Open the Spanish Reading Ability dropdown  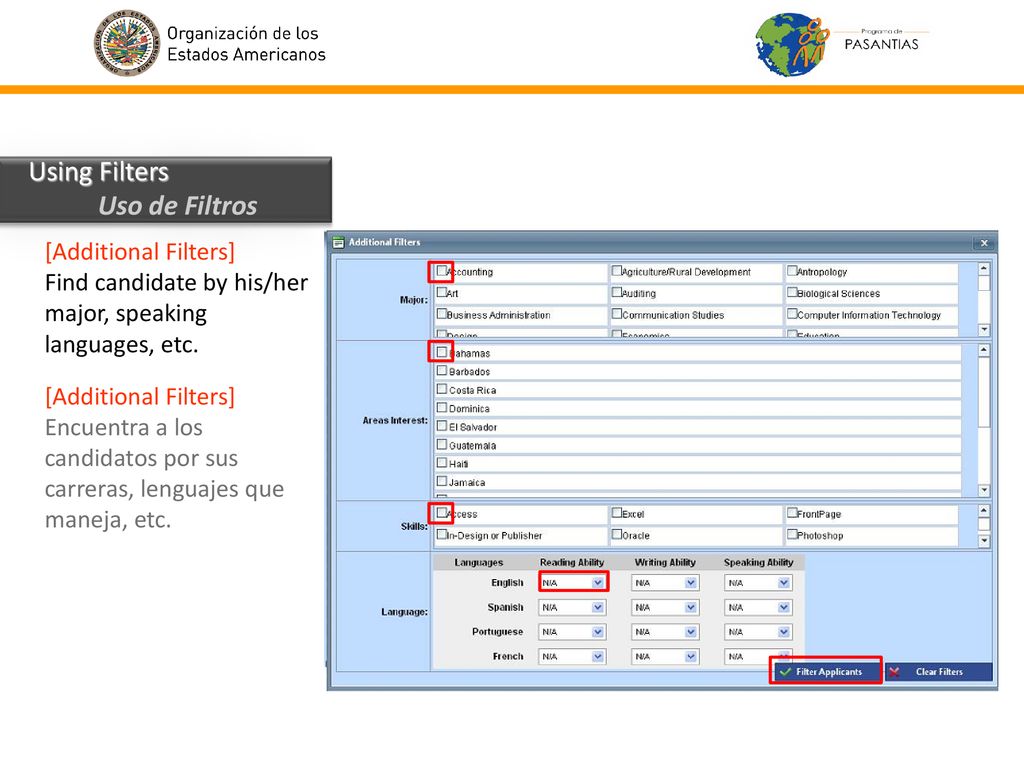click(x=573, y=607)
